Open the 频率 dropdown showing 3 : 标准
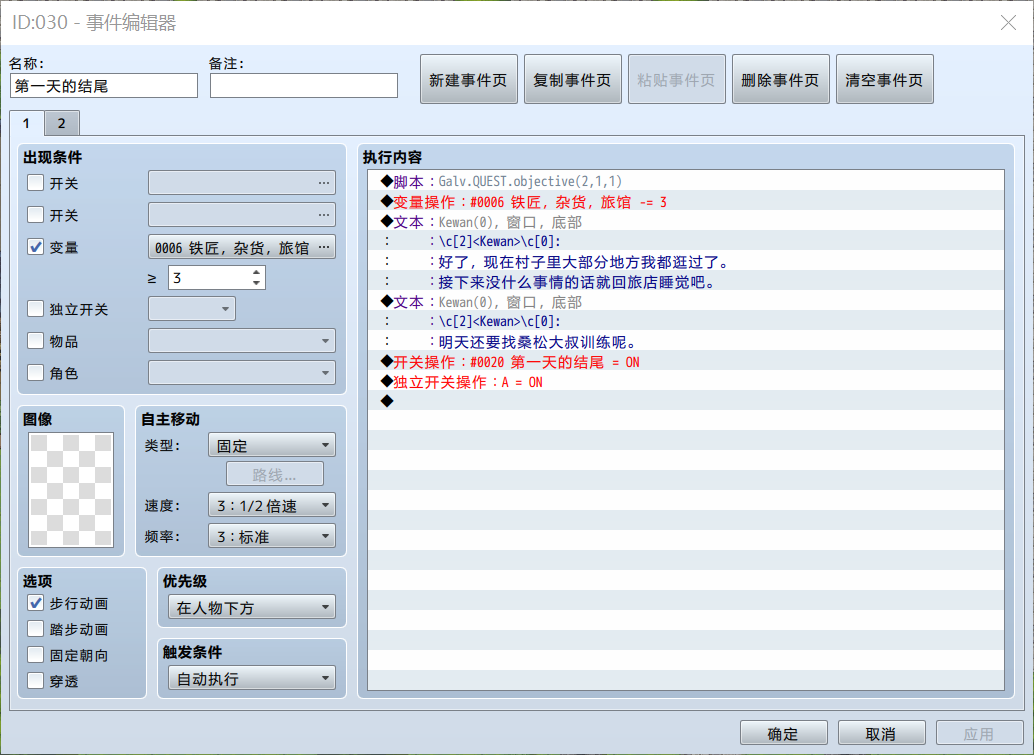This screenshot has height=755, width=1034. tap(272, 536)
